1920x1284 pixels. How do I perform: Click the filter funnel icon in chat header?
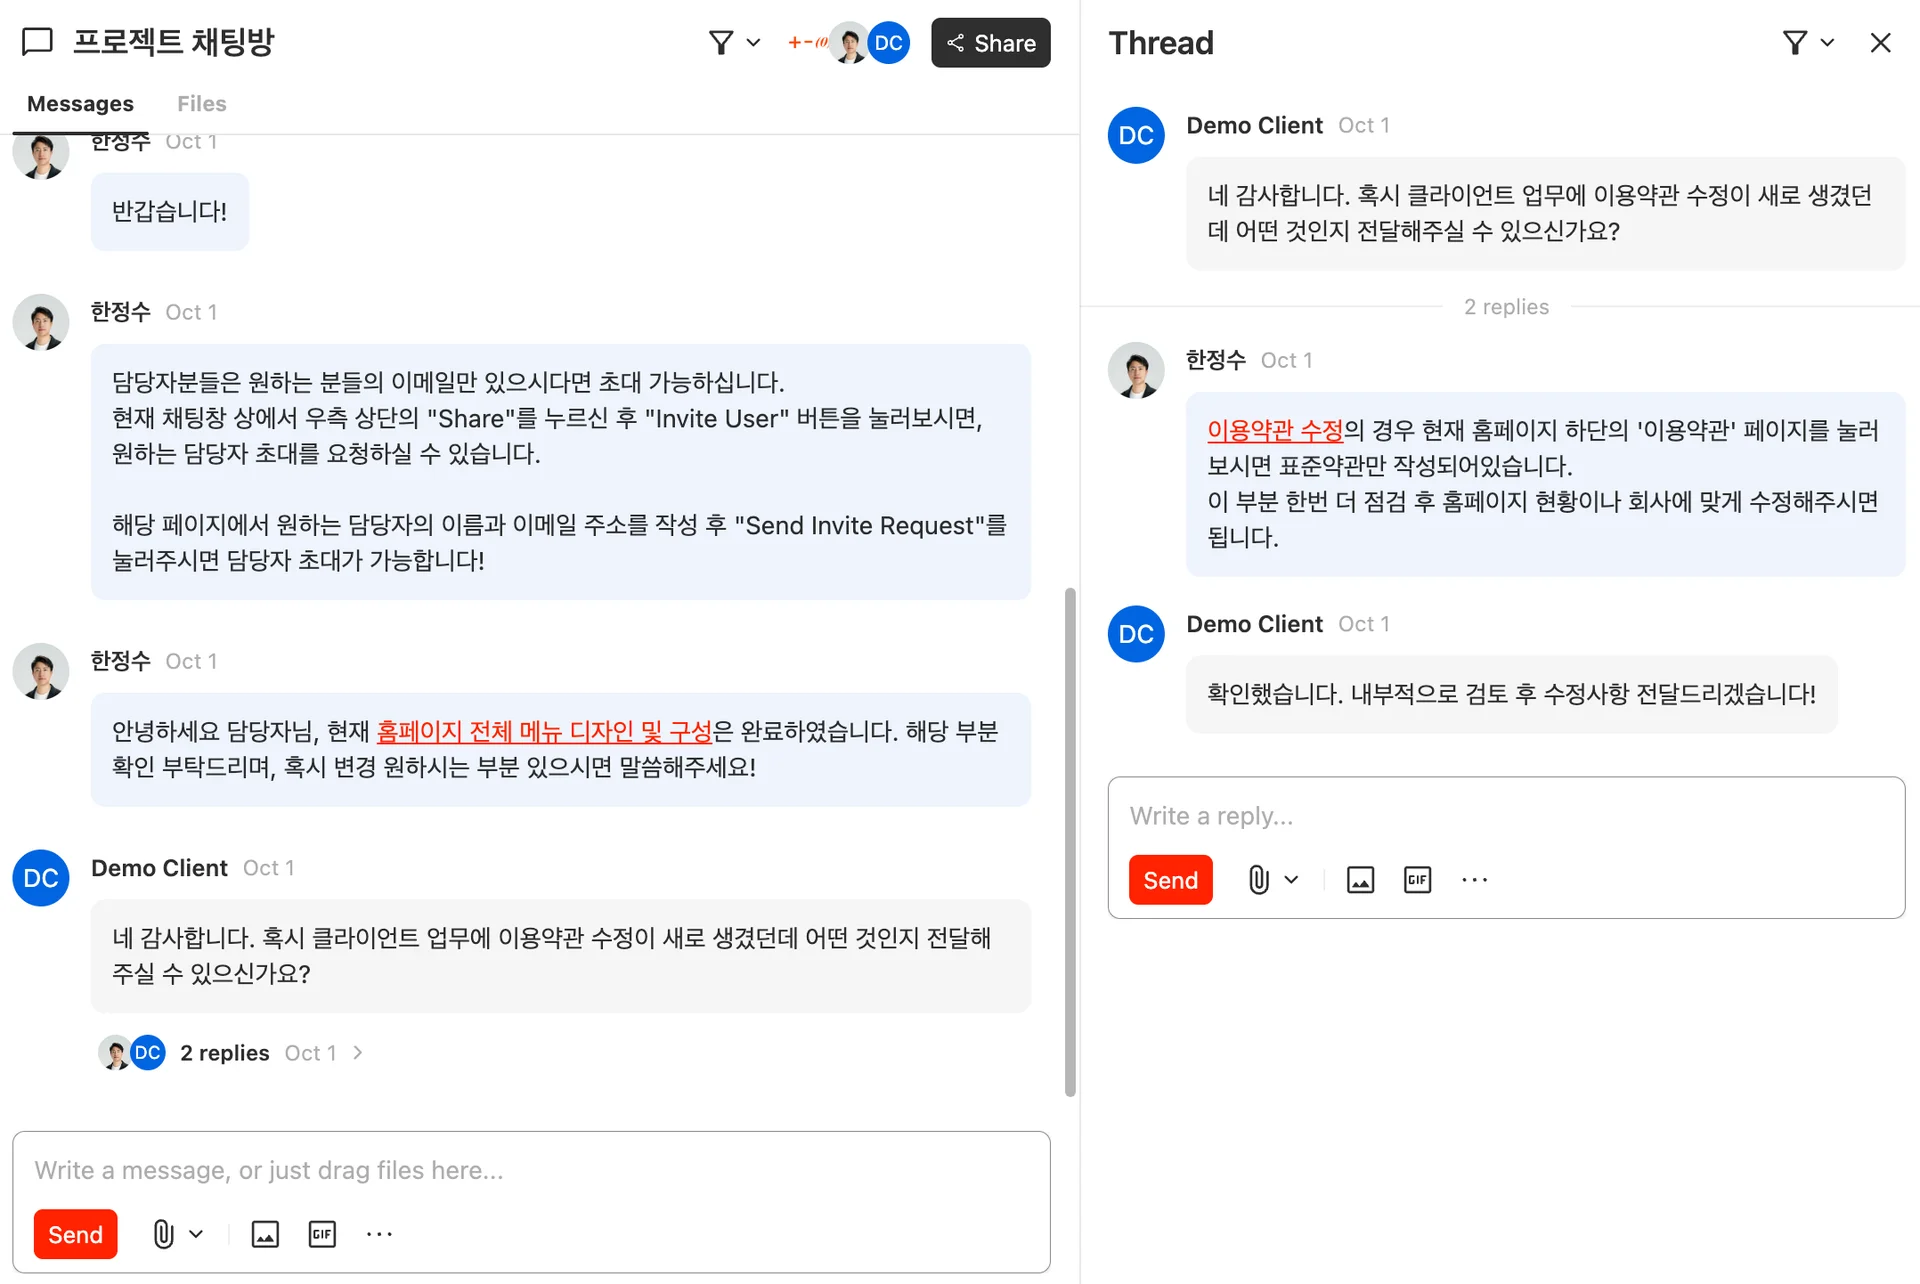pyautogui.click(x=722, y=43)
